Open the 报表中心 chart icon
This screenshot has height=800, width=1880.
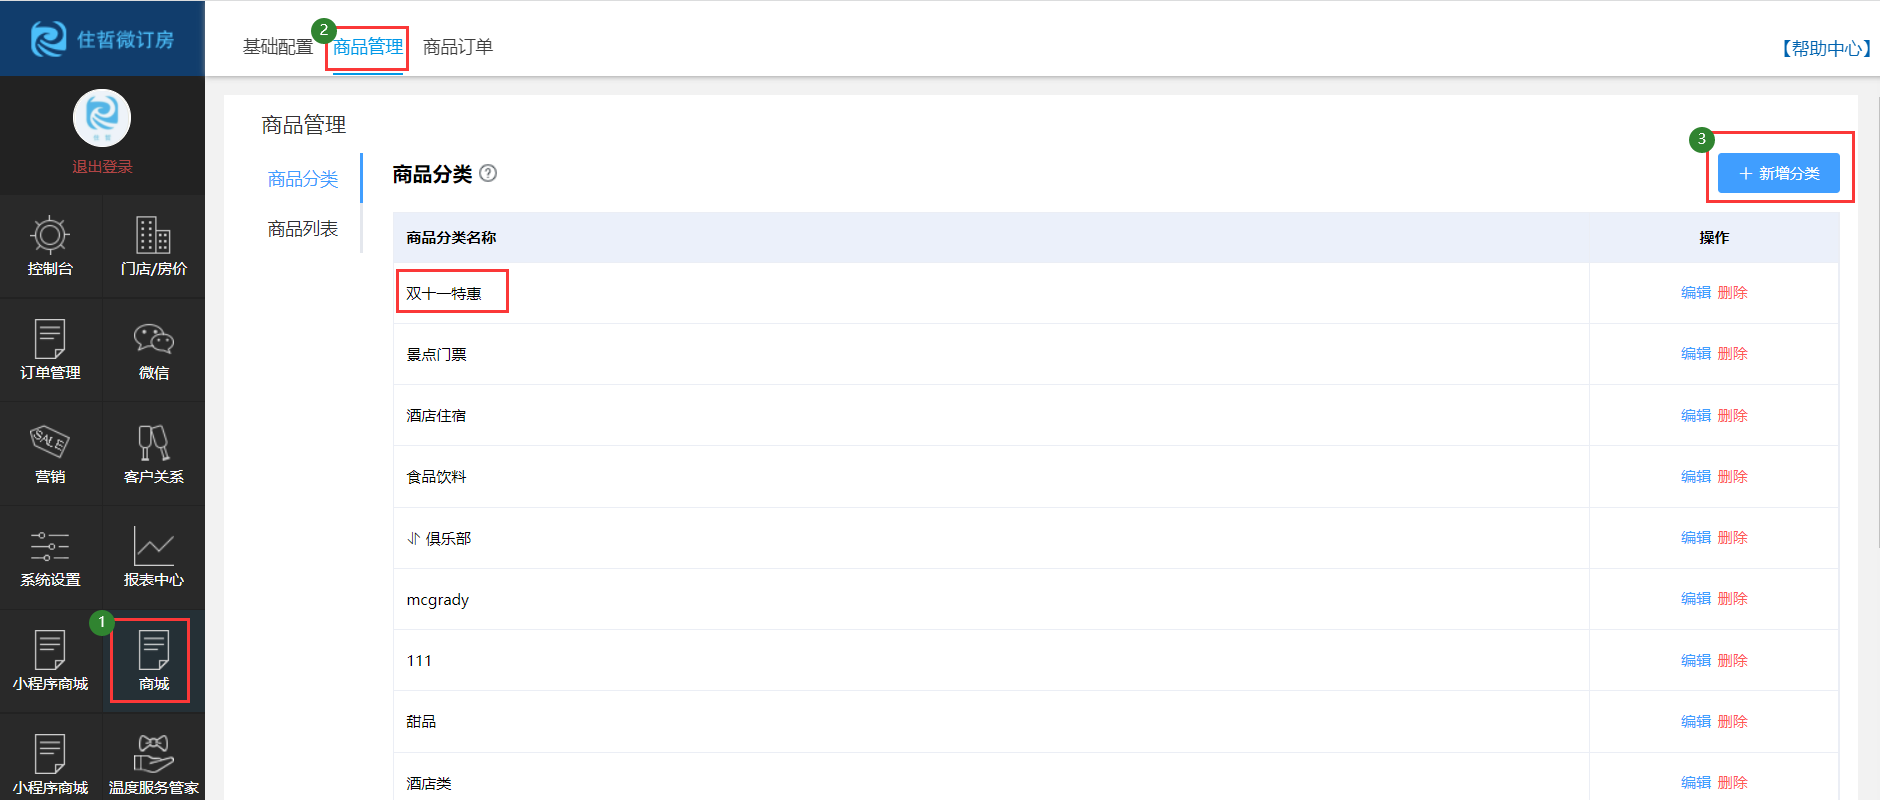tap(153, 557)
